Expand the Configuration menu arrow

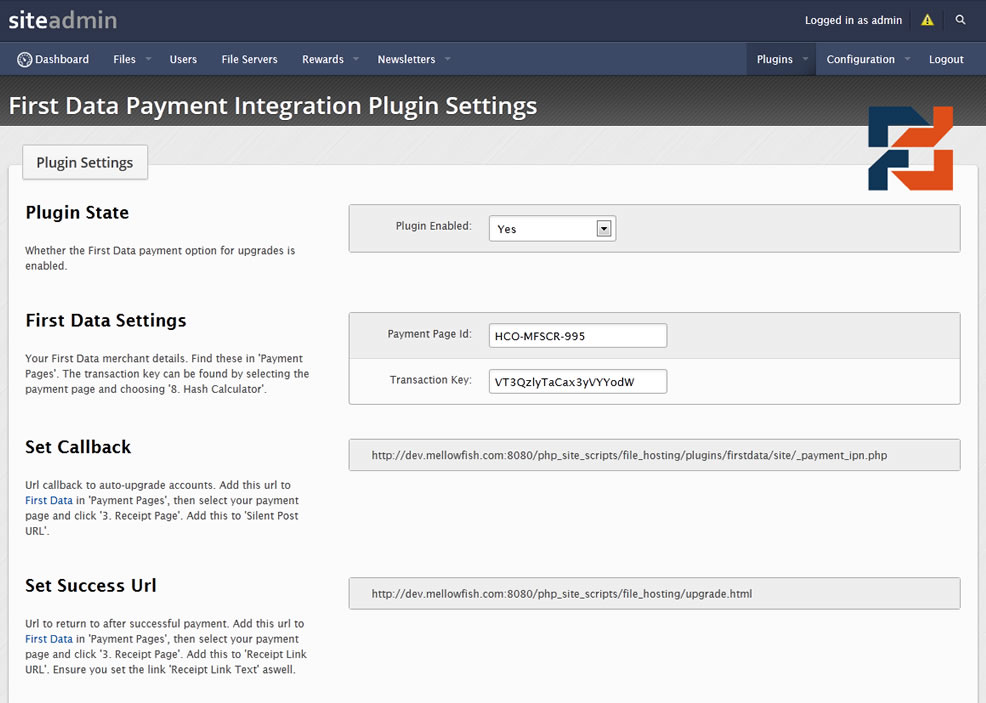click(x=907, y=59)
